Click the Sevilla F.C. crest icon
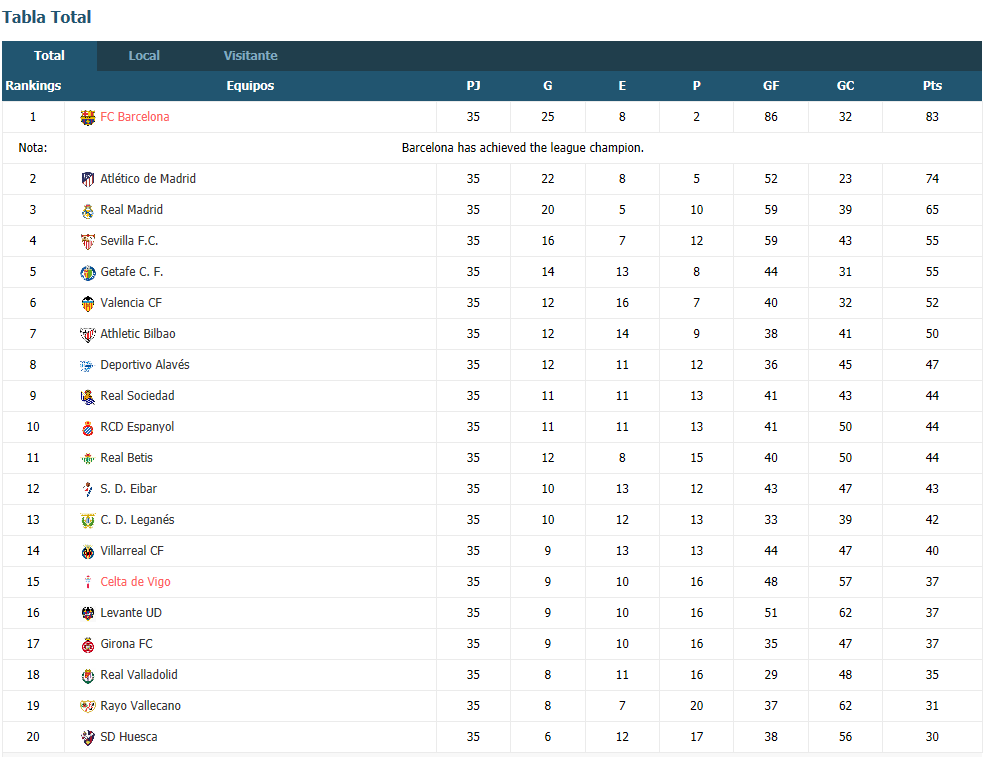 88,241
